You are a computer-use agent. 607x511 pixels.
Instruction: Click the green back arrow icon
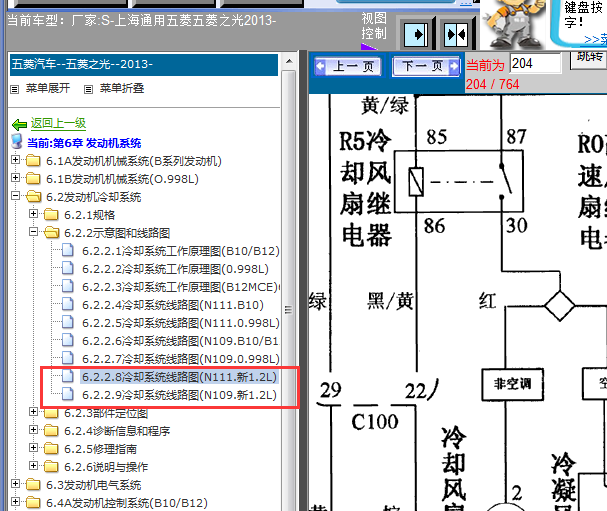[19, 125]
